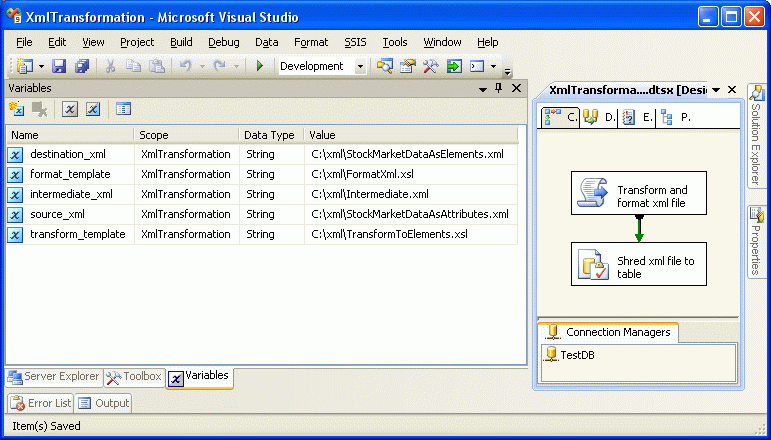This screenshot has width=771, height=440.
Task: Switch to the Toolbox tab
Action: coord(134,377)
